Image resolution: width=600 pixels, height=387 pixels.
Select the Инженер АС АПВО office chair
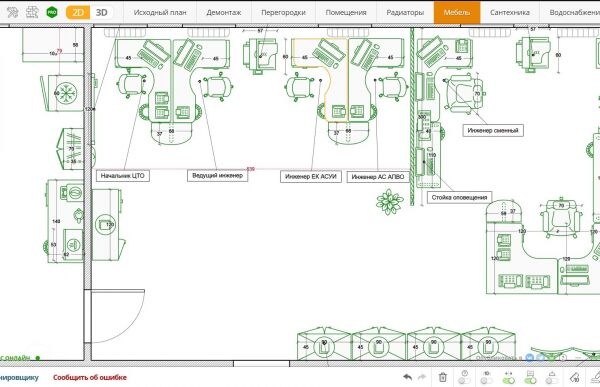(x=393, y=87)
